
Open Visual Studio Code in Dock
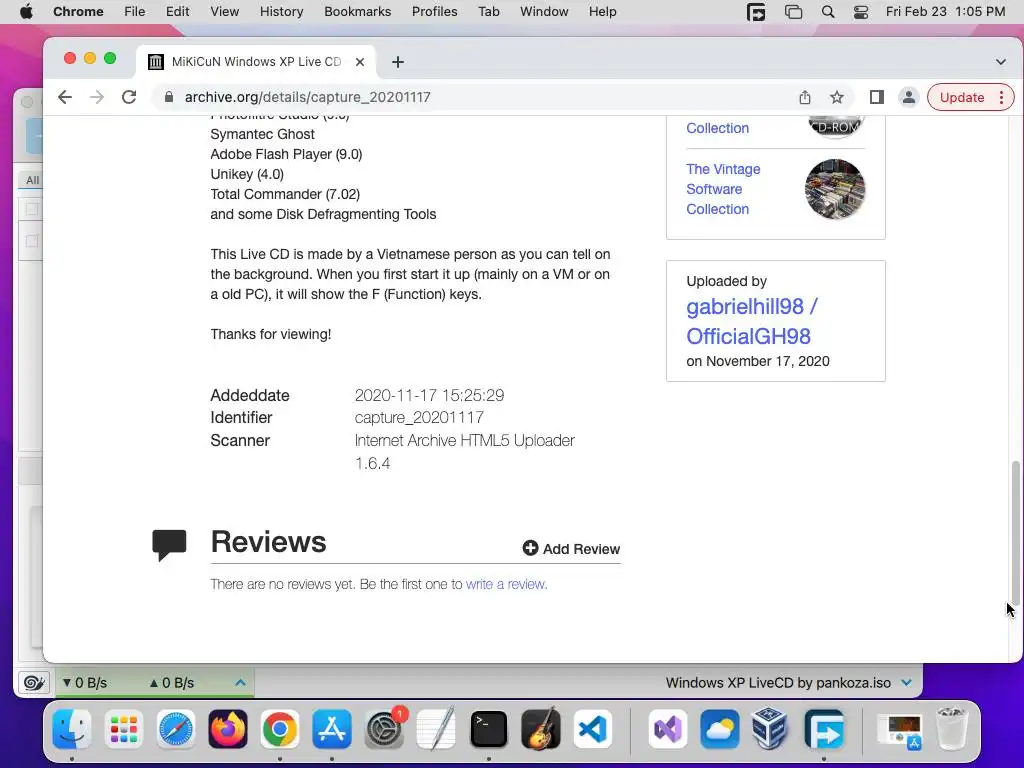(x=593, y=729)
